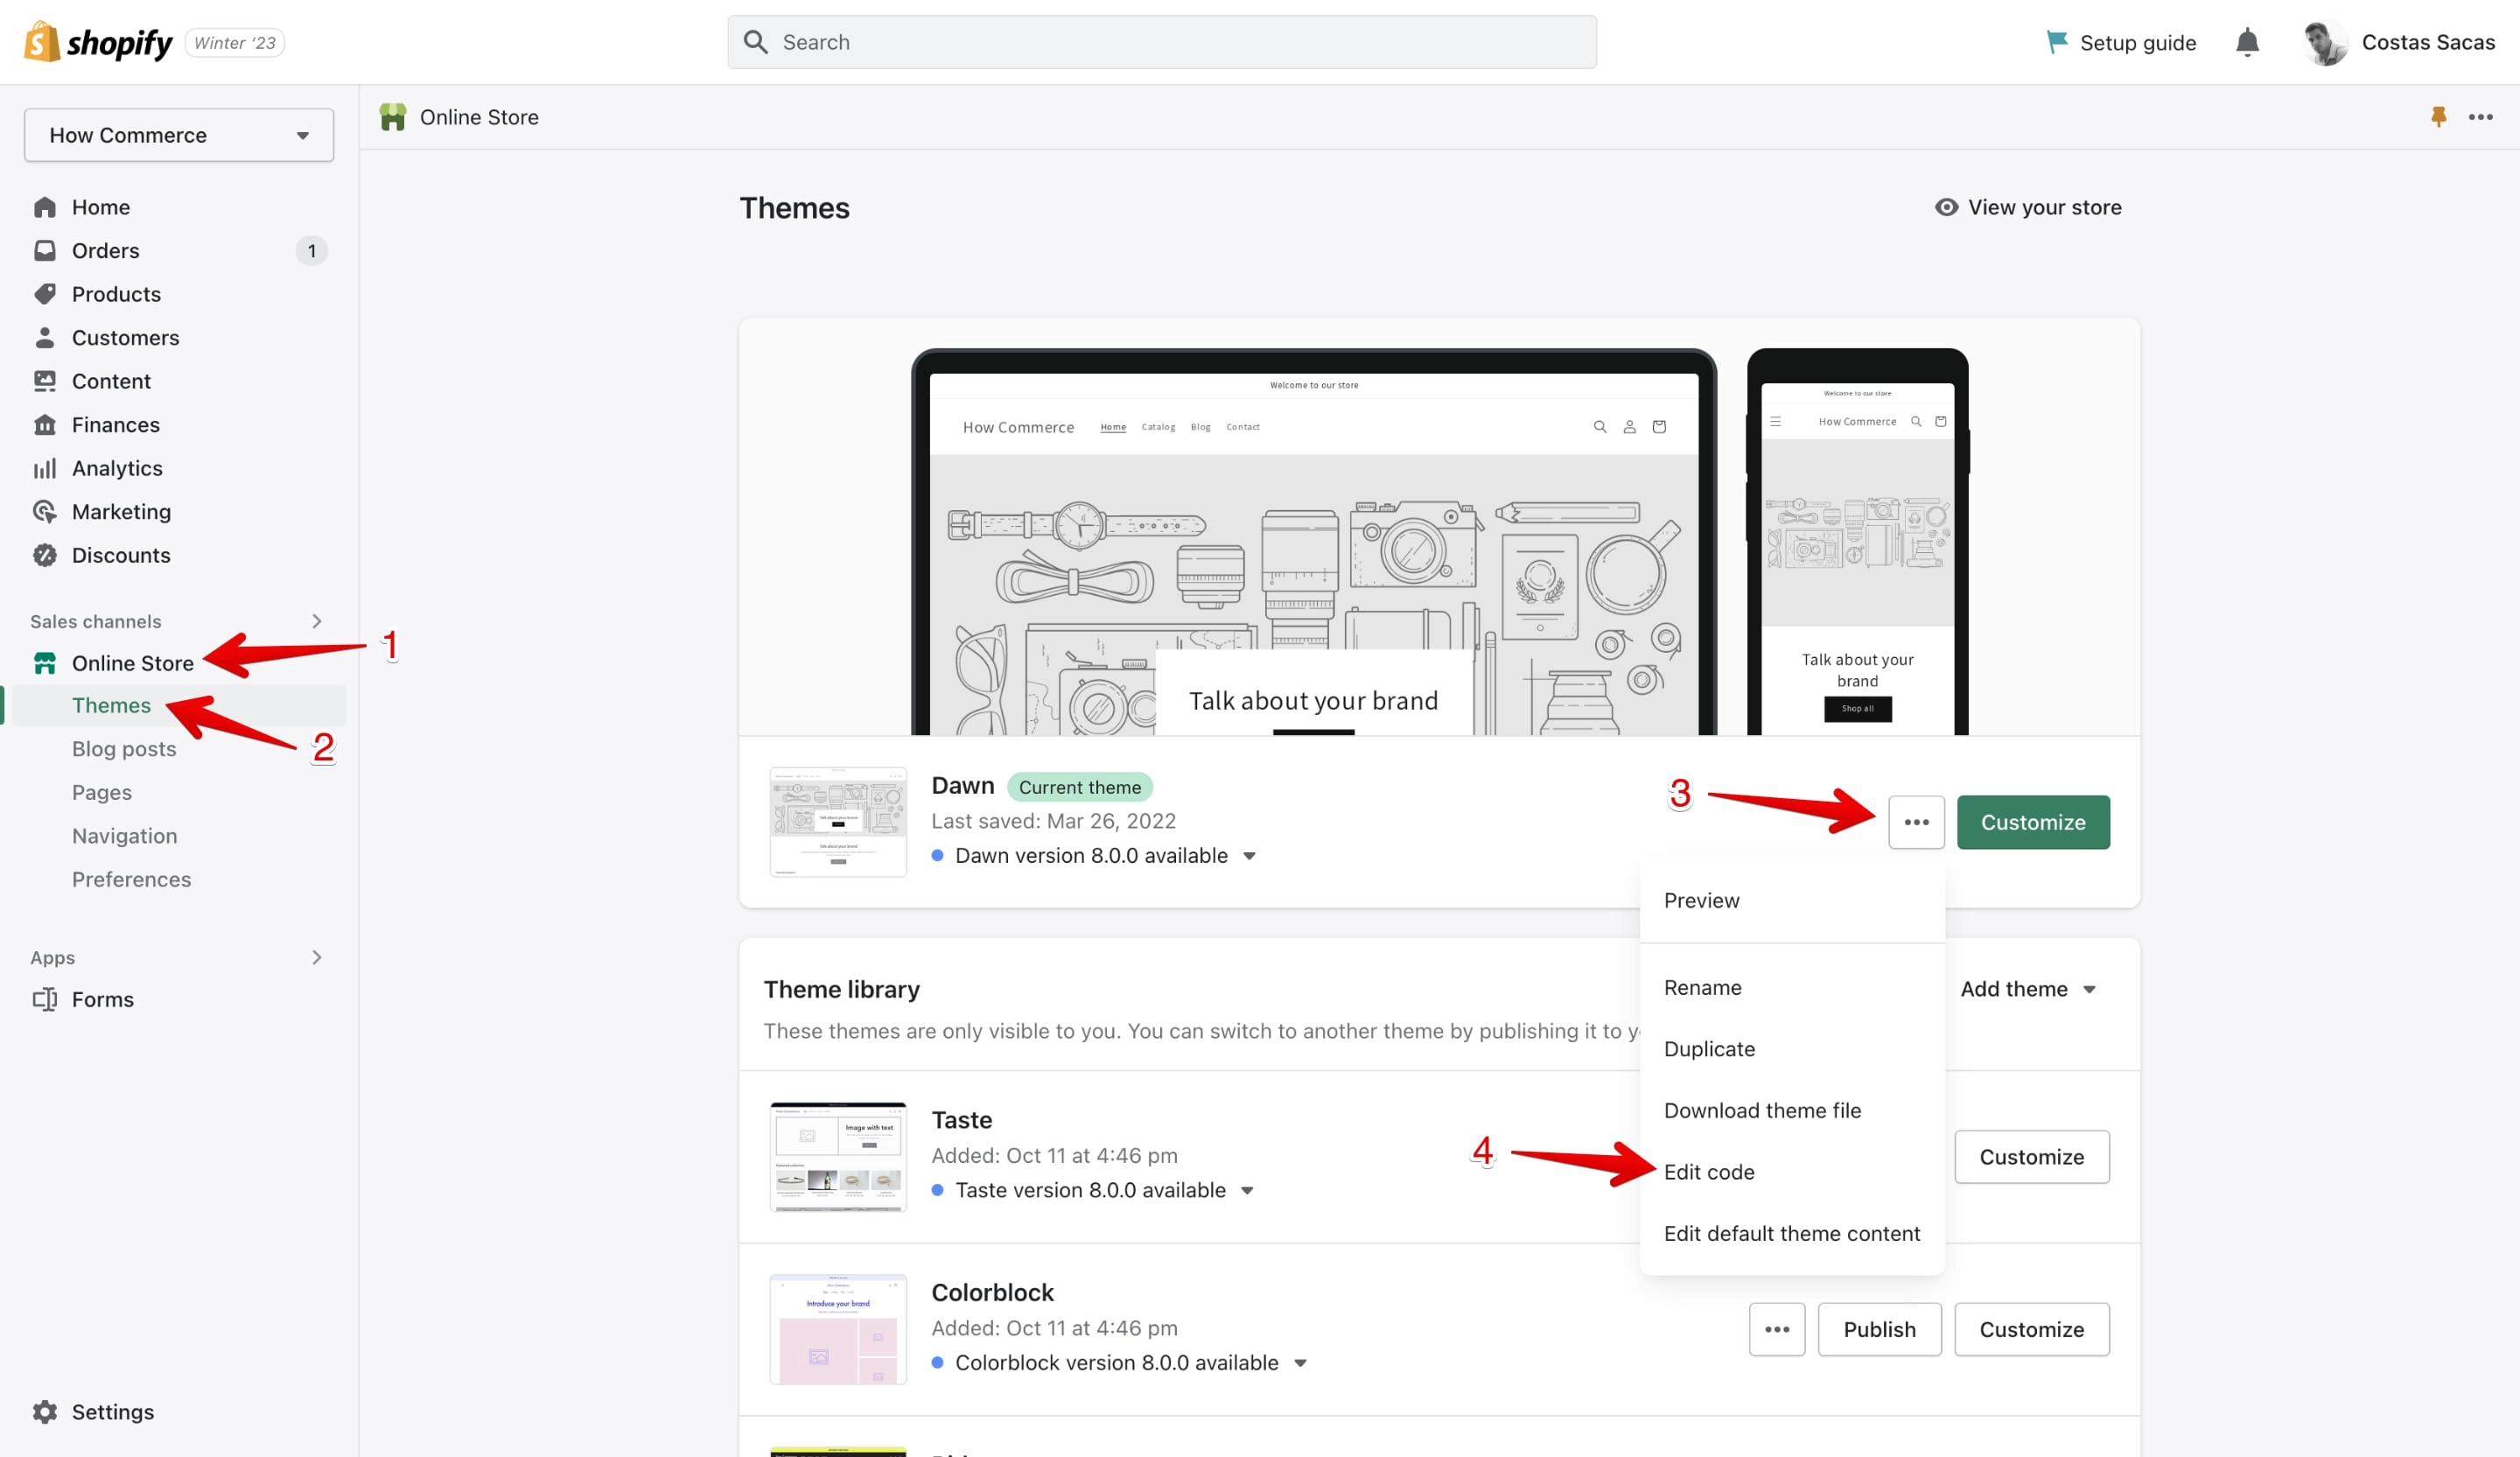Open the notifications bell
2520x1457 pixels.
pos(2247,42)
